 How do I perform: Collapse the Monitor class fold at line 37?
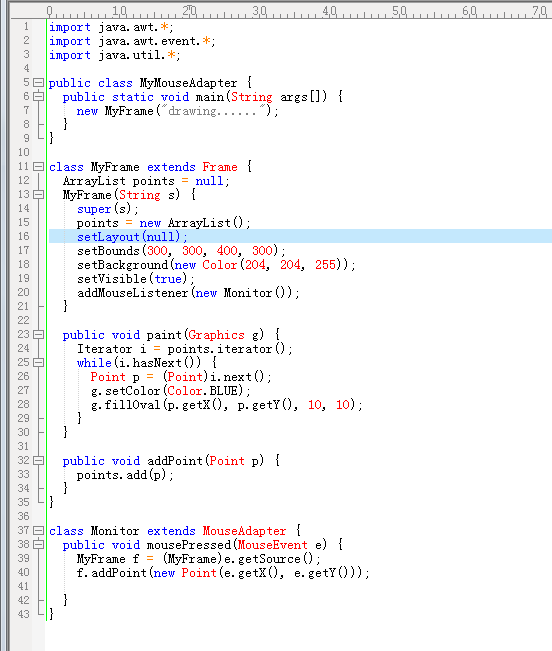(38, 531)
